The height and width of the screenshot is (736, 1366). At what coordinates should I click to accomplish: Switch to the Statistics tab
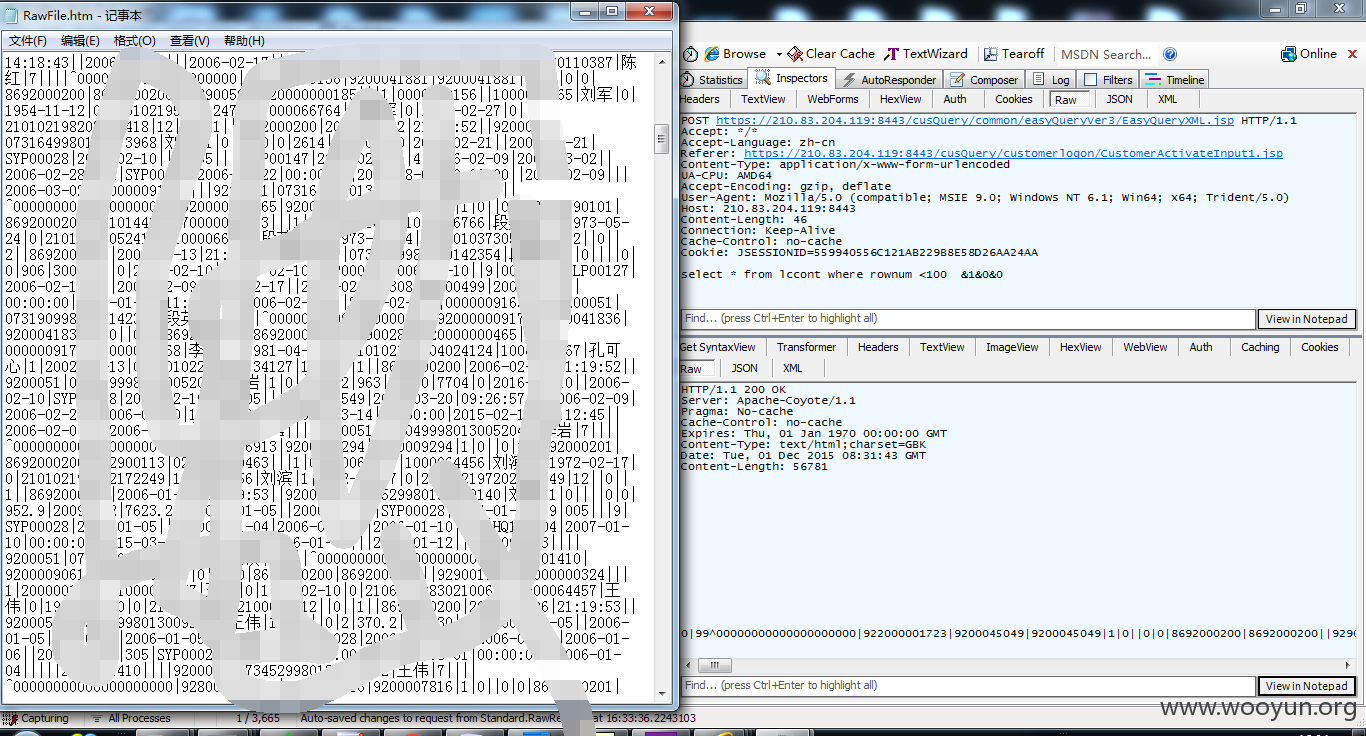tap(712, 80)
